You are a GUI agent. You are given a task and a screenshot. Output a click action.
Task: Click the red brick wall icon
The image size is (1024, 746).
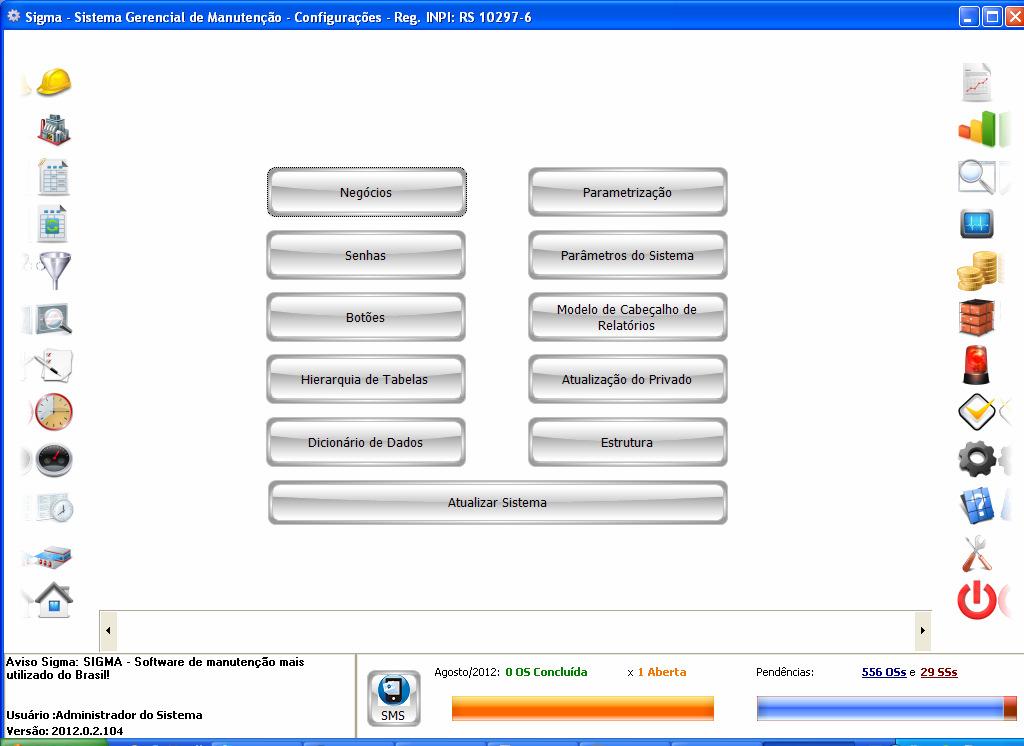[x=977, y=317]
